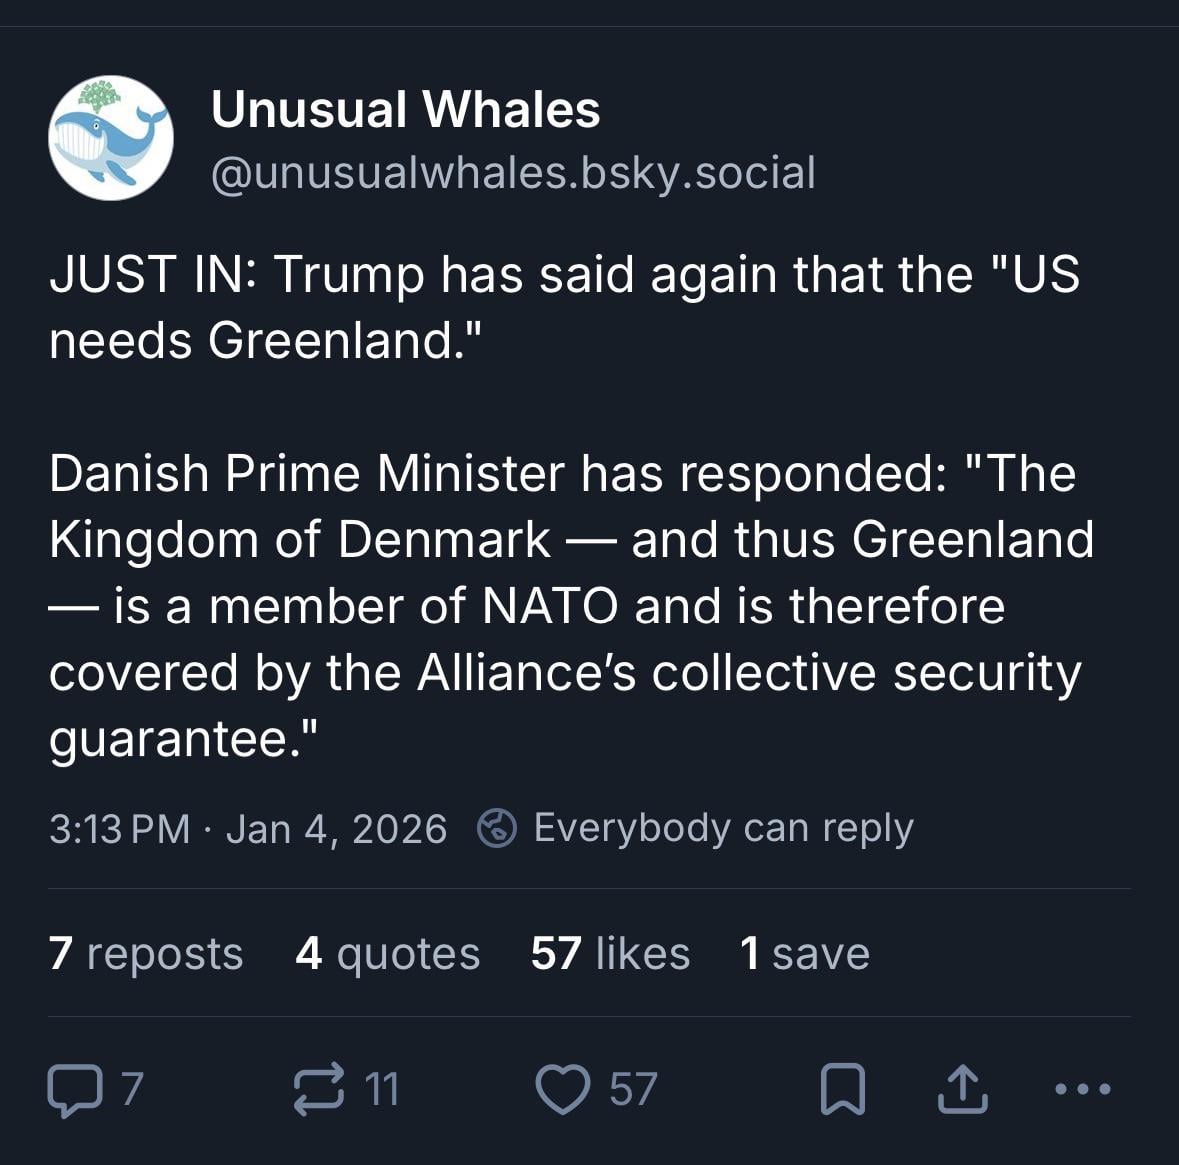Click the reply speech bubble icon
Image resolution: width=1179 pixels, height=1165 pixels.
tap(74, 1090)
